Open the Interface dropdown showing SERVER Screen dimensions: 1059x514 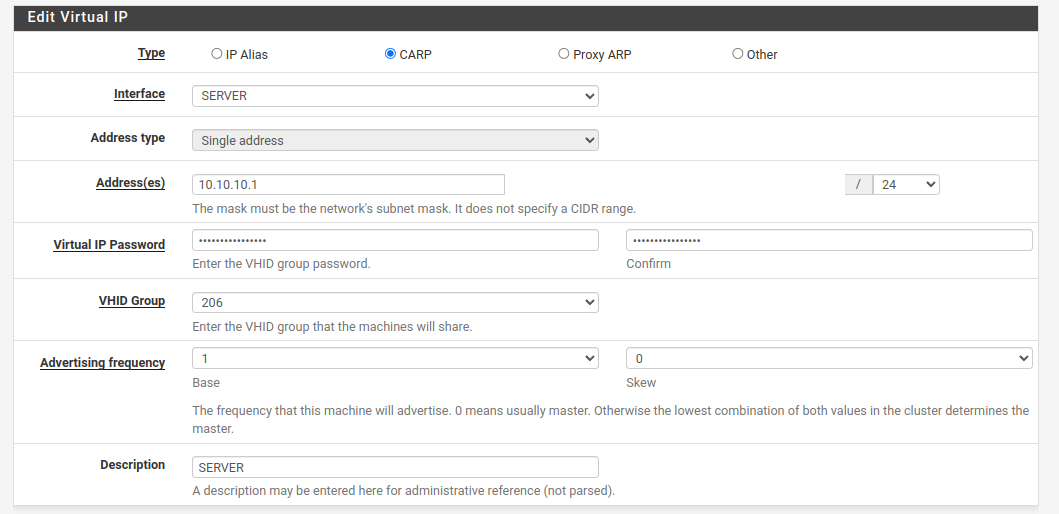[x=395, y=96]
